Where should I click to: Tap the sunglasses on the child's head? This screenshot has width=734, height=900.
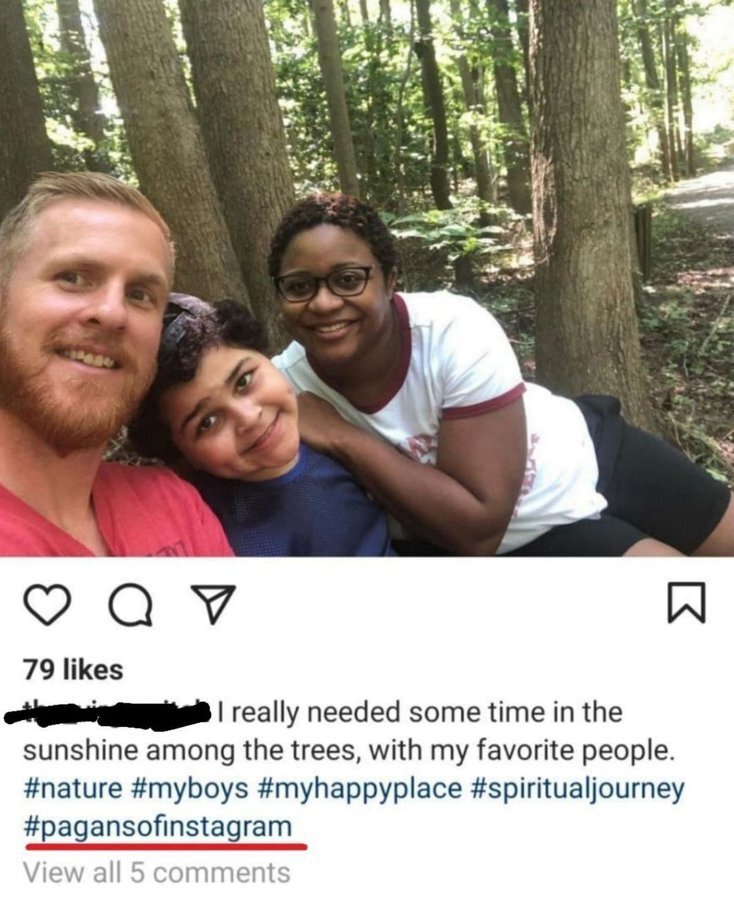(187, 323)
